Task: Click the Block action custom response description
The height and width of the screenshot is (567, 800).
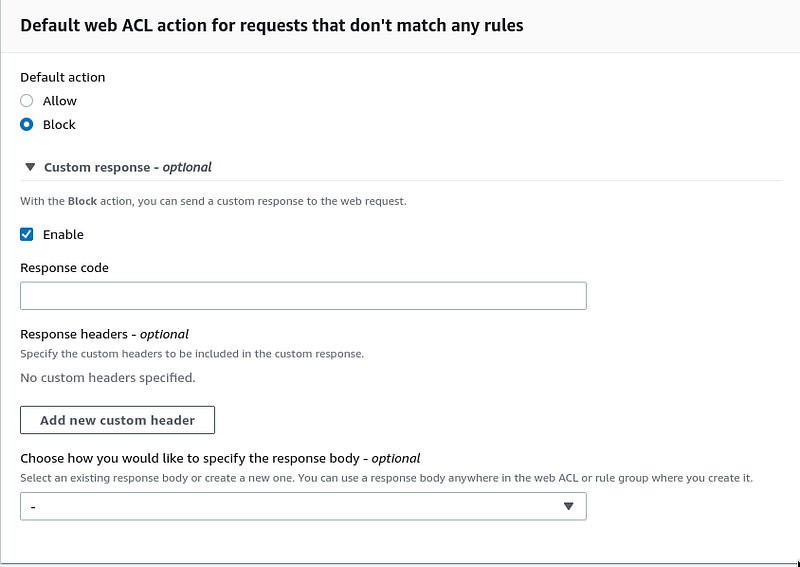Action: click(x=213, y=202)
